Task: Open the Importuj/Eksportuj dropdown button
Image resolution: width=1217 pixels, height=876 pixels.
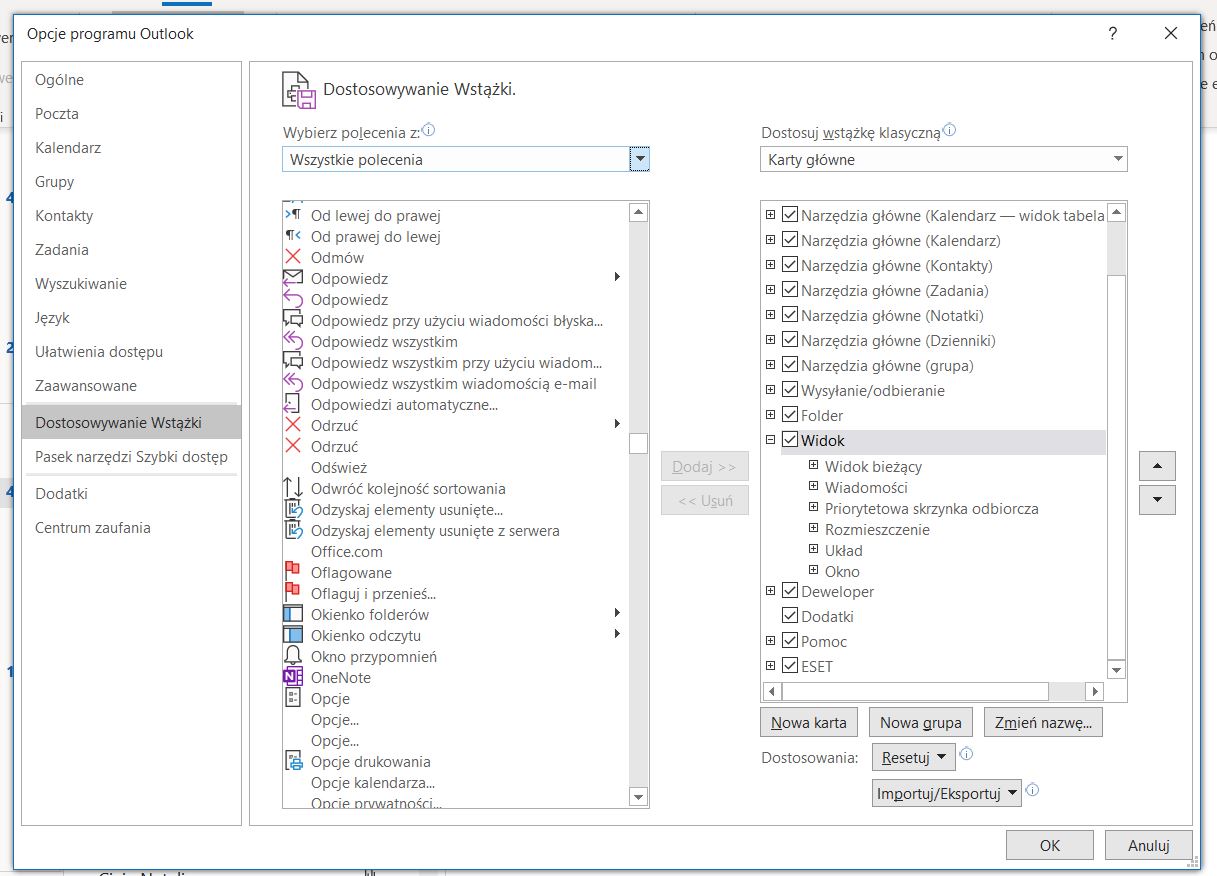Action: [947, 793]
